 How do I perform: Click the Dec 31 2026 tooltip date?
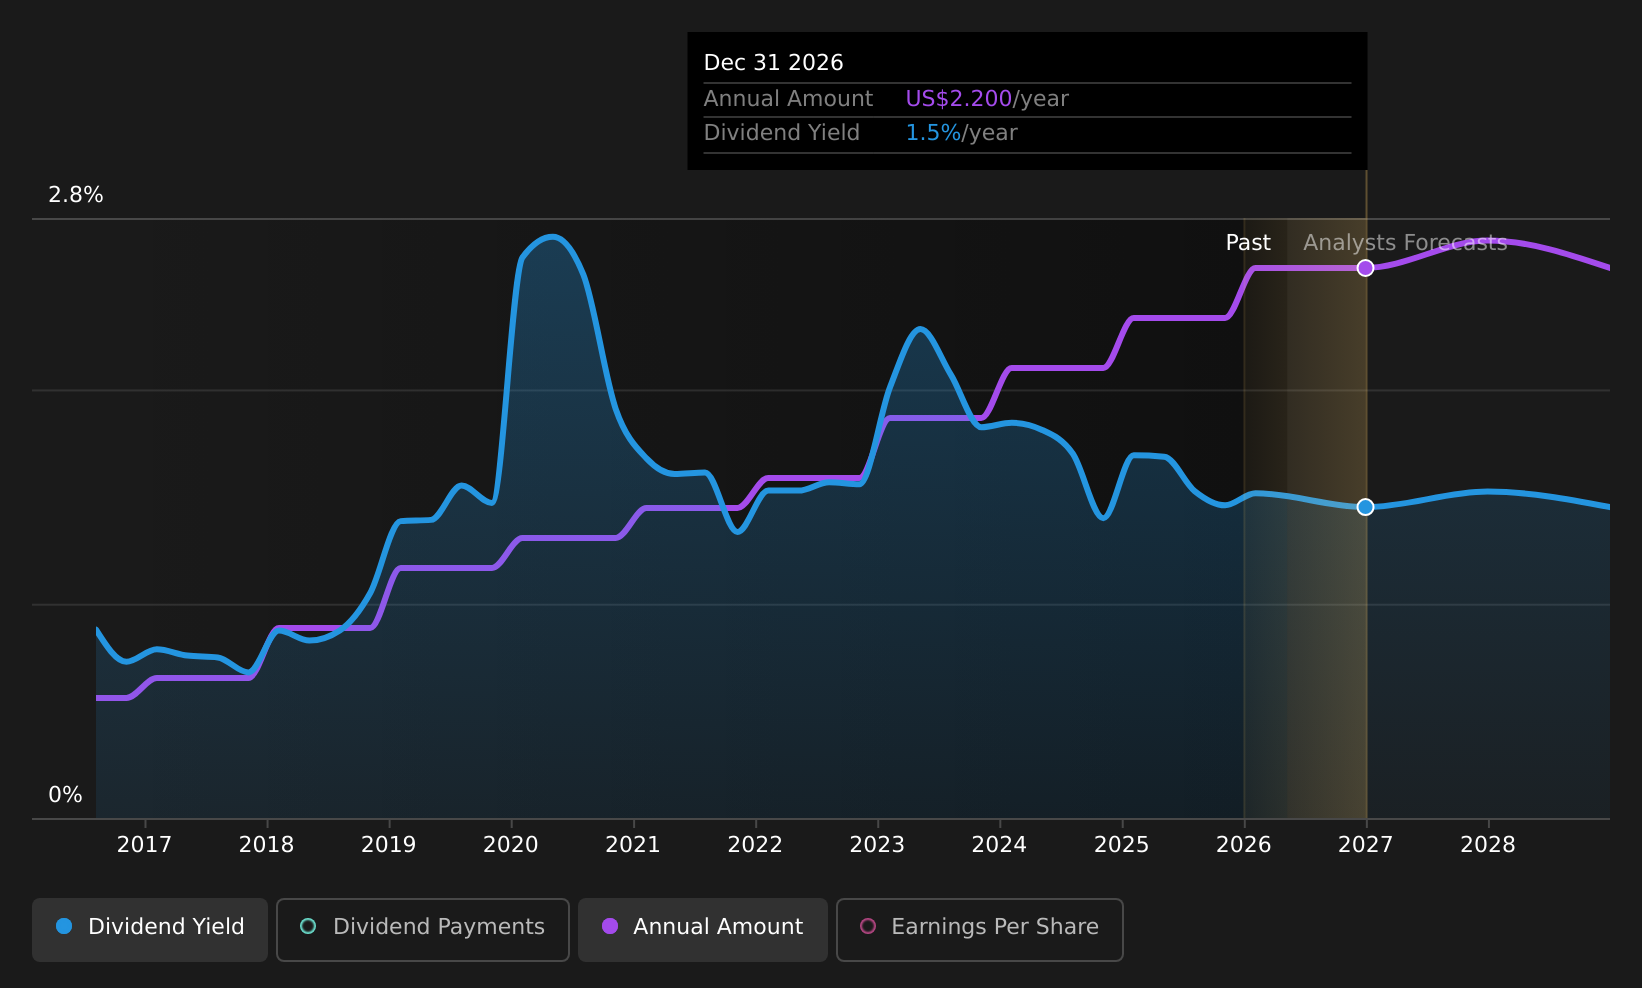click(x=773, y=63)
